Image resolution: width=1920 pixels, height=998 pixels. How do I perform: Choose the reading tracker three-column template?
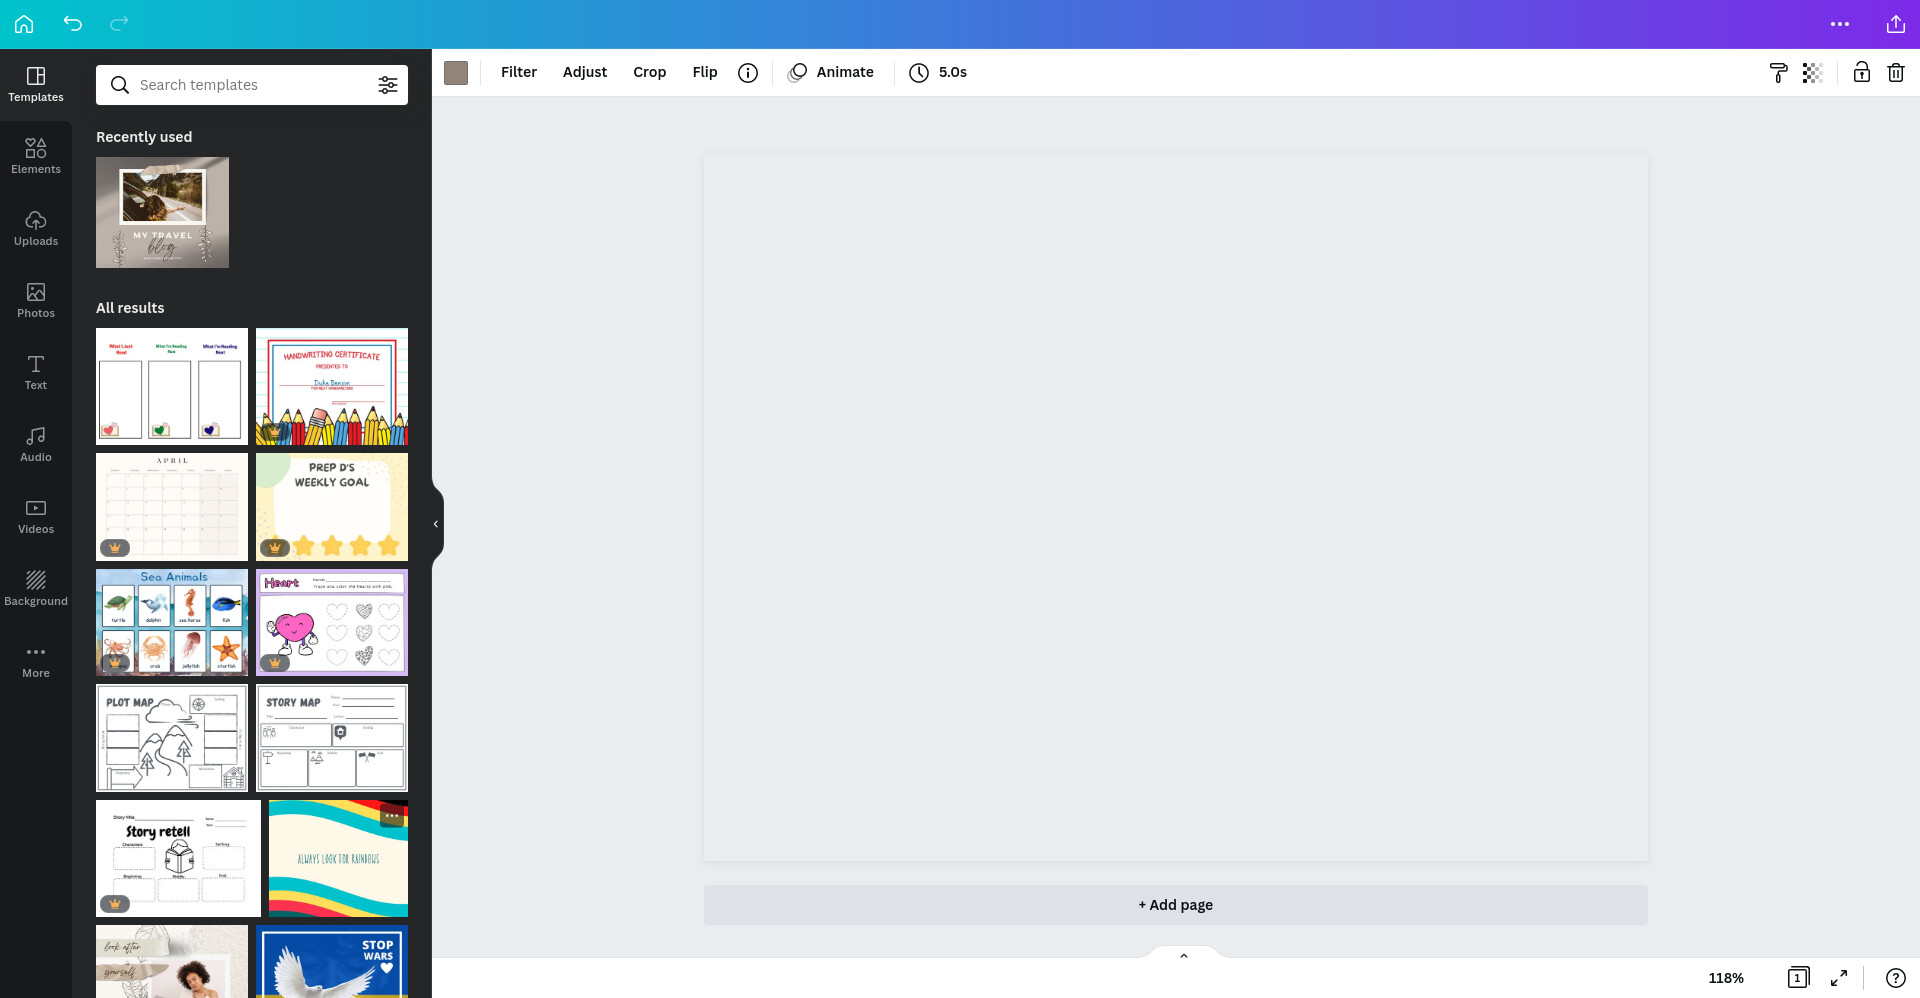click(x=172, y=386)
